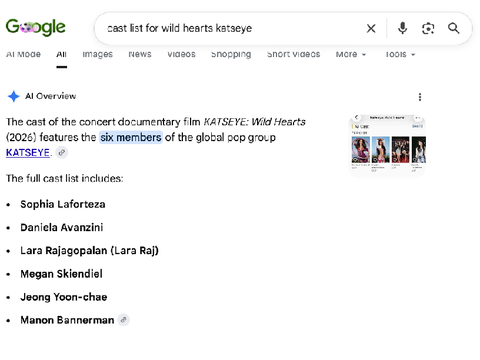Open the Videos results tab
Viewport: 480px width, 360px height.
tap(181, 54)
